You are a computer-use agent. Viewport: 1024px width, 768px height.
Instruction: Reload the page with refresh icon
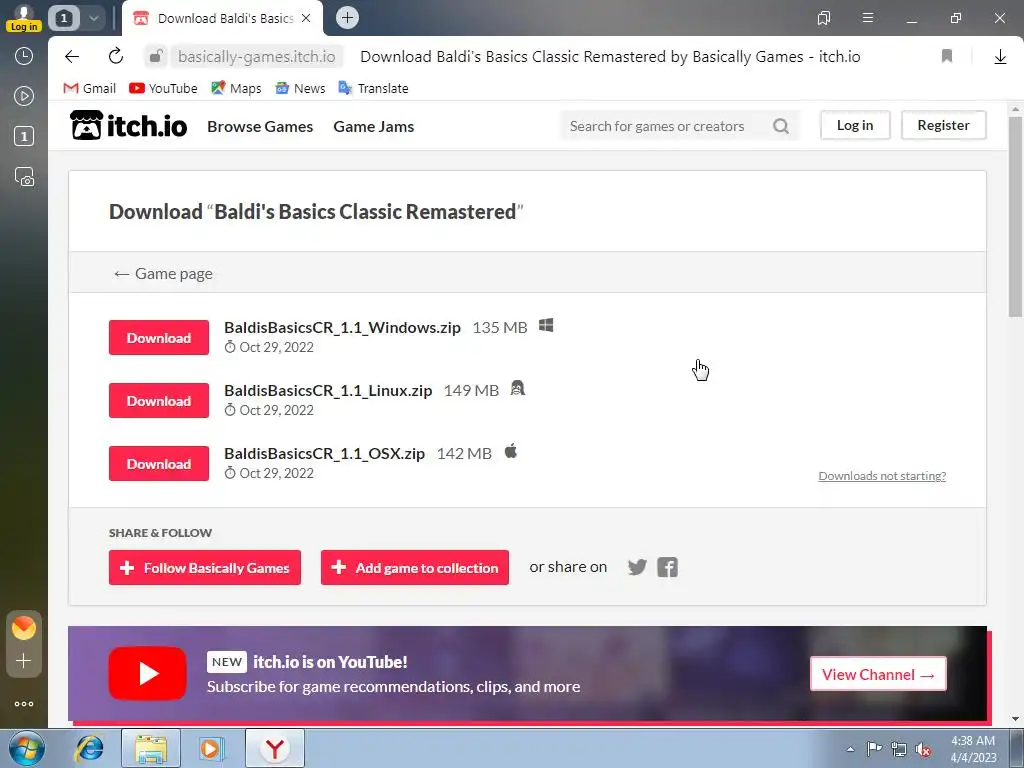(116, 56)
